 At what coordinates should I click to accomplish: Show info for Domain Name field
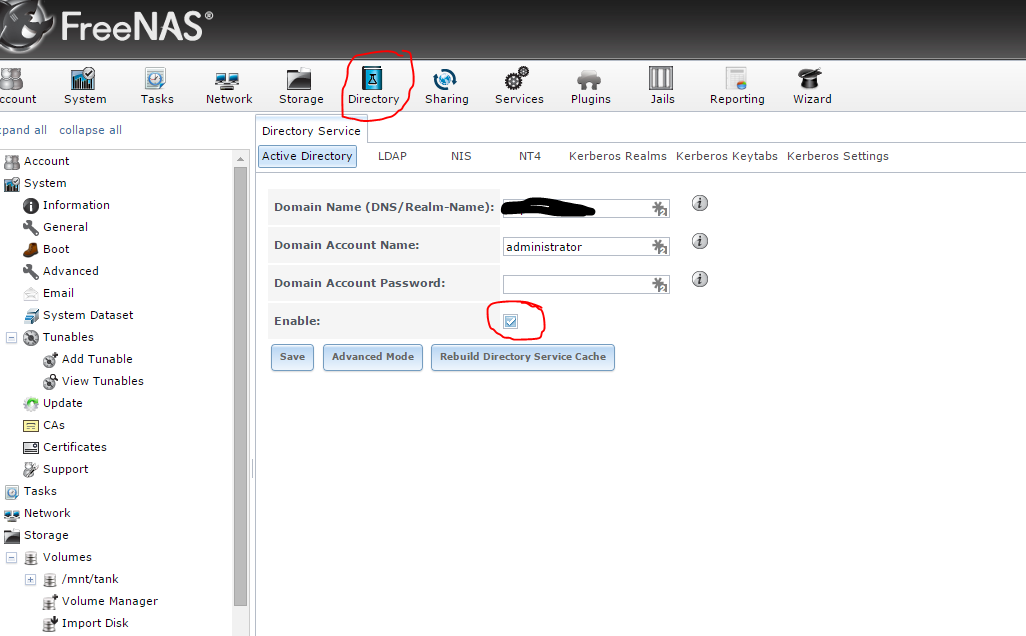(699, 203)
